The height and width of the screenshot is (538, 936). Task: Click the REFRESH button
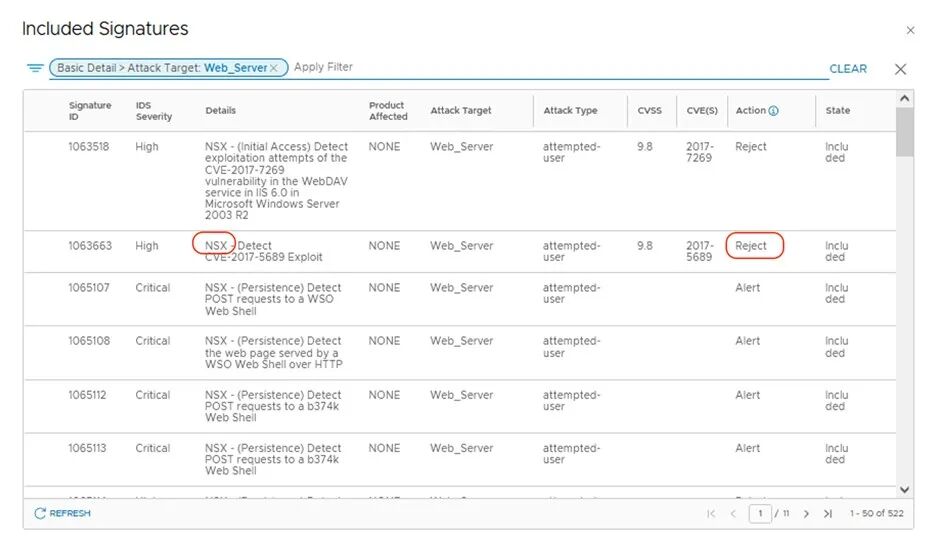coord(63,513)
